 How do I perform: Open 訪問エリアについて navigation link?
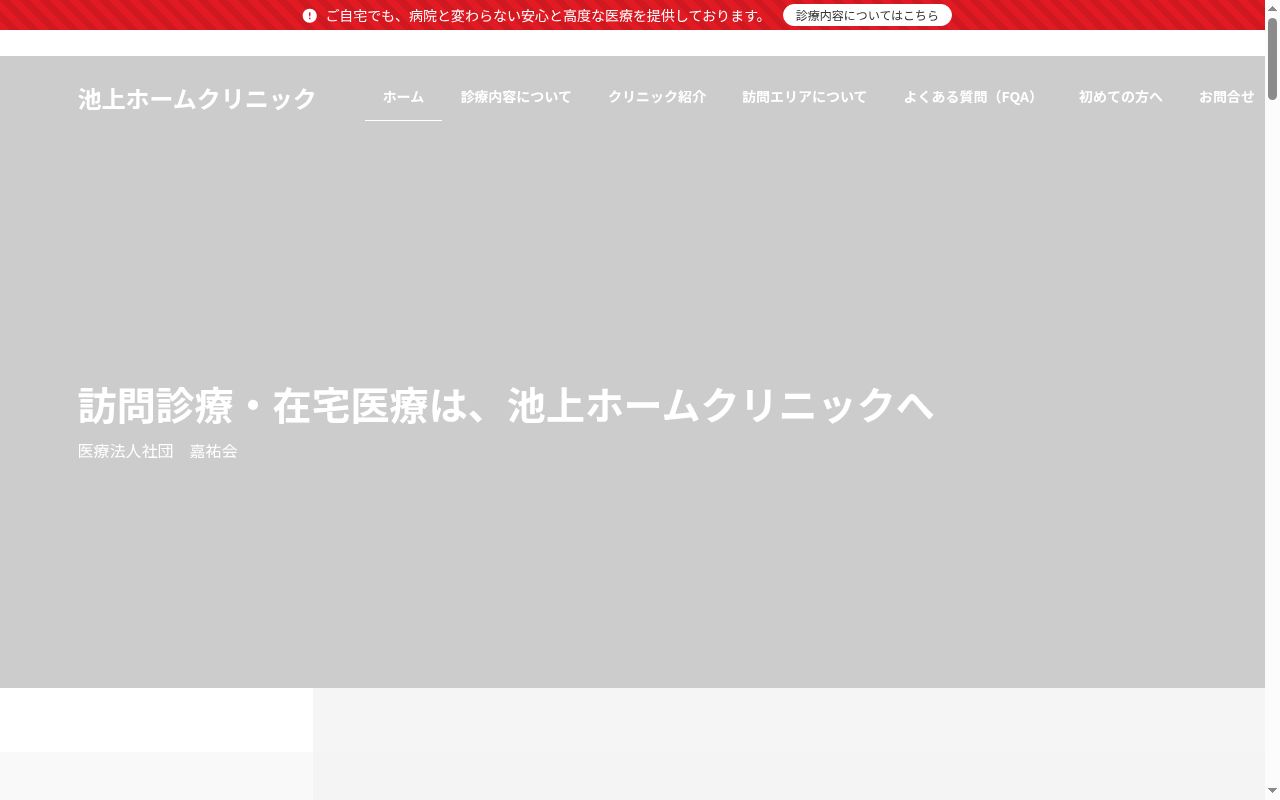(x=804, y=97)
